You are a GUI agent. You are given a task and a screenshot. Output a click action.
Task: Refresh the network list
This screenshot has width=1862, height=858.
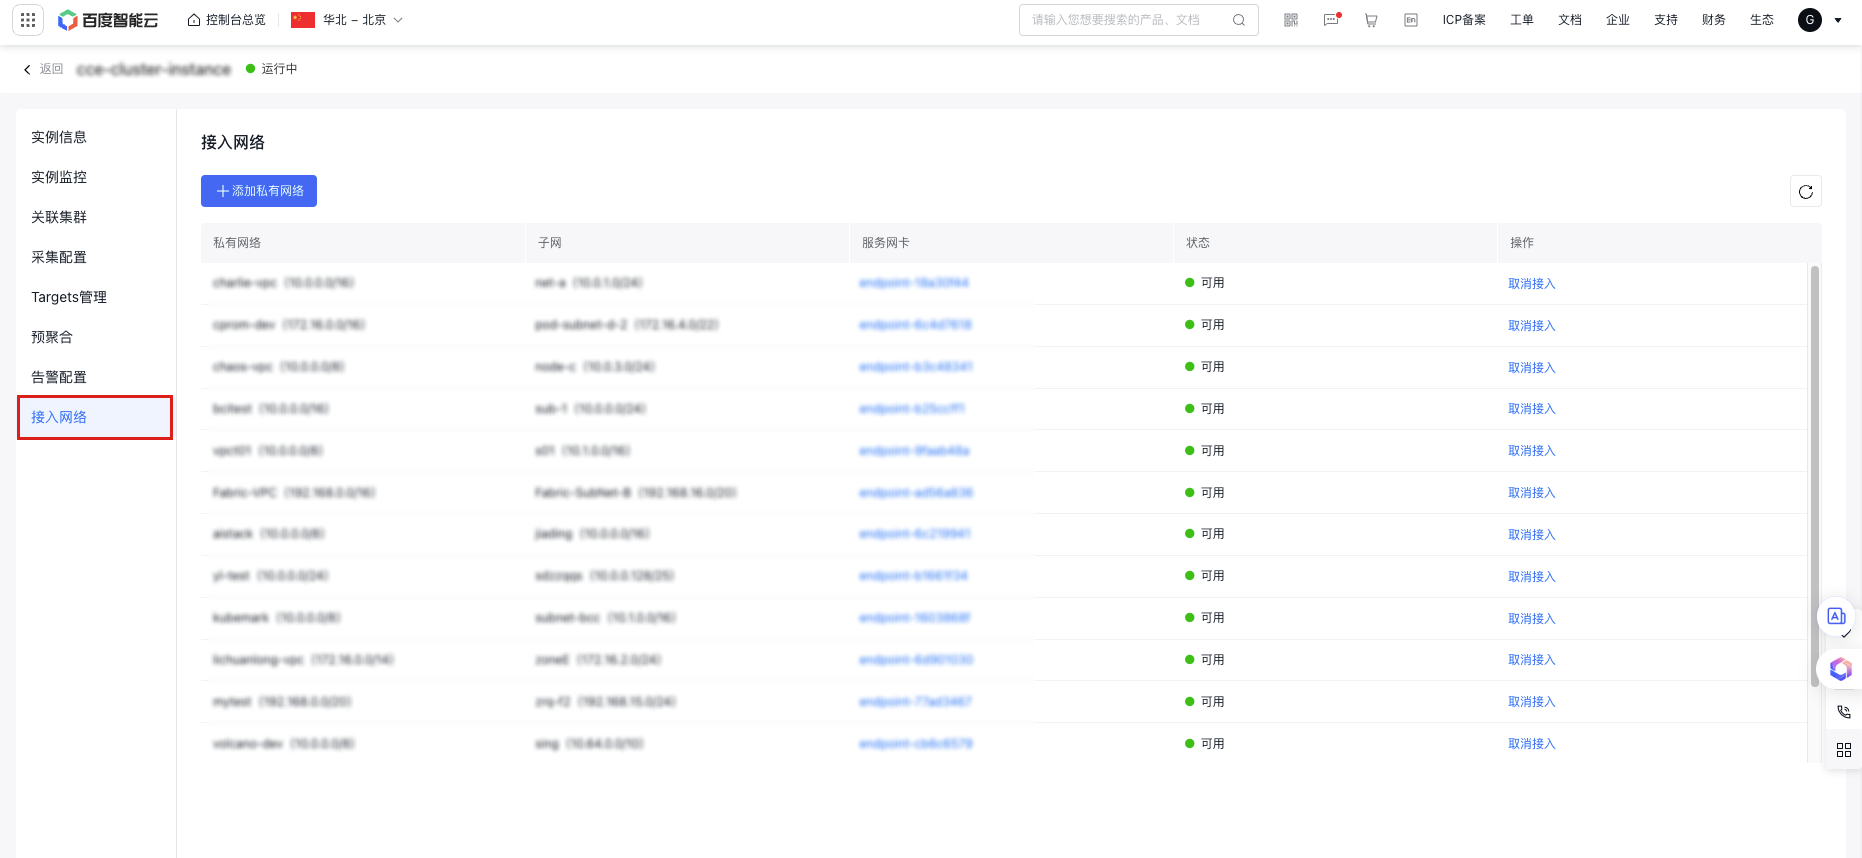point(1806,192)
